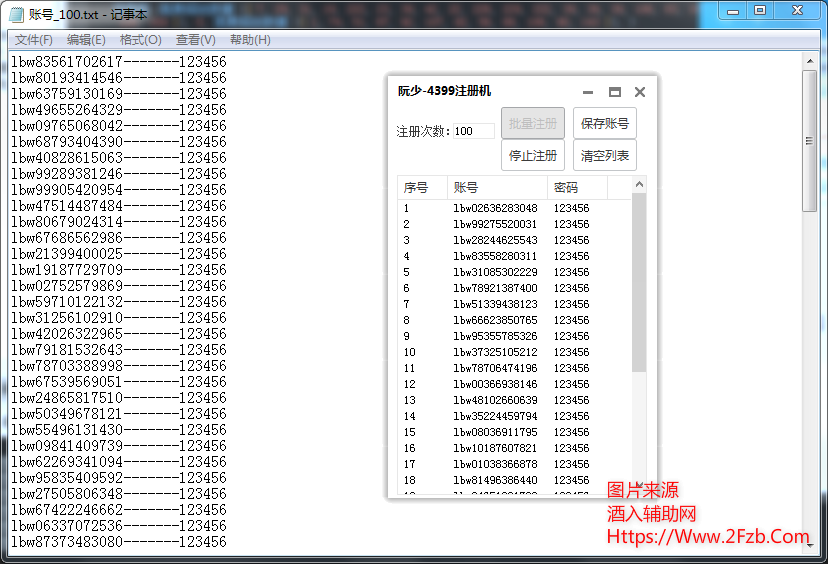
Task: Click the 保存账号 button
Action: 604,124
